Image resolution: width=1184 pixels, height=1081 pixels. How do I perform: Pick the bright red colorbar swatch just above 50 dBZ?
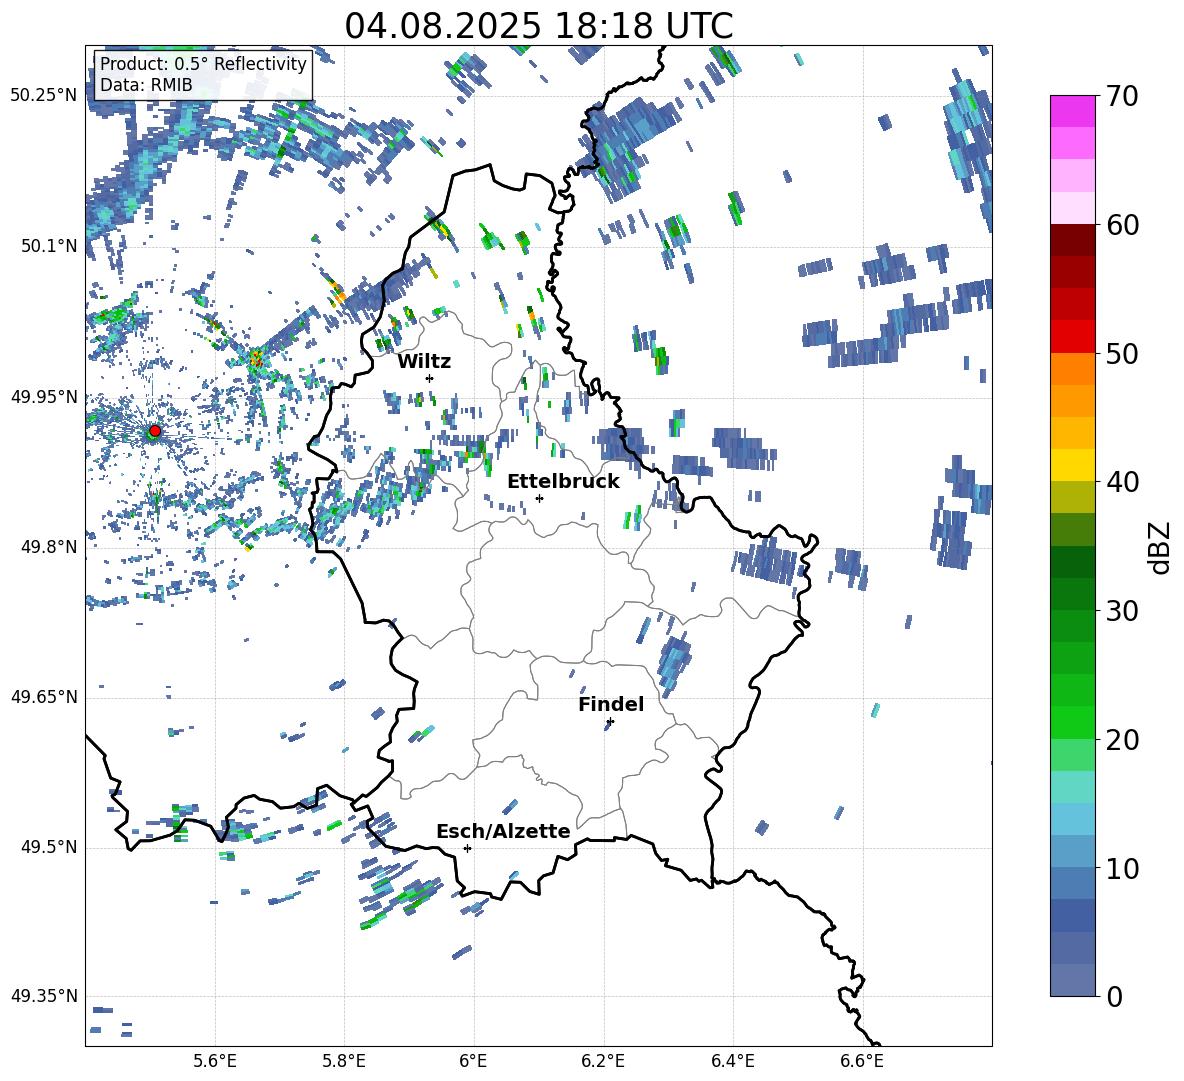tap(1073, 337)
